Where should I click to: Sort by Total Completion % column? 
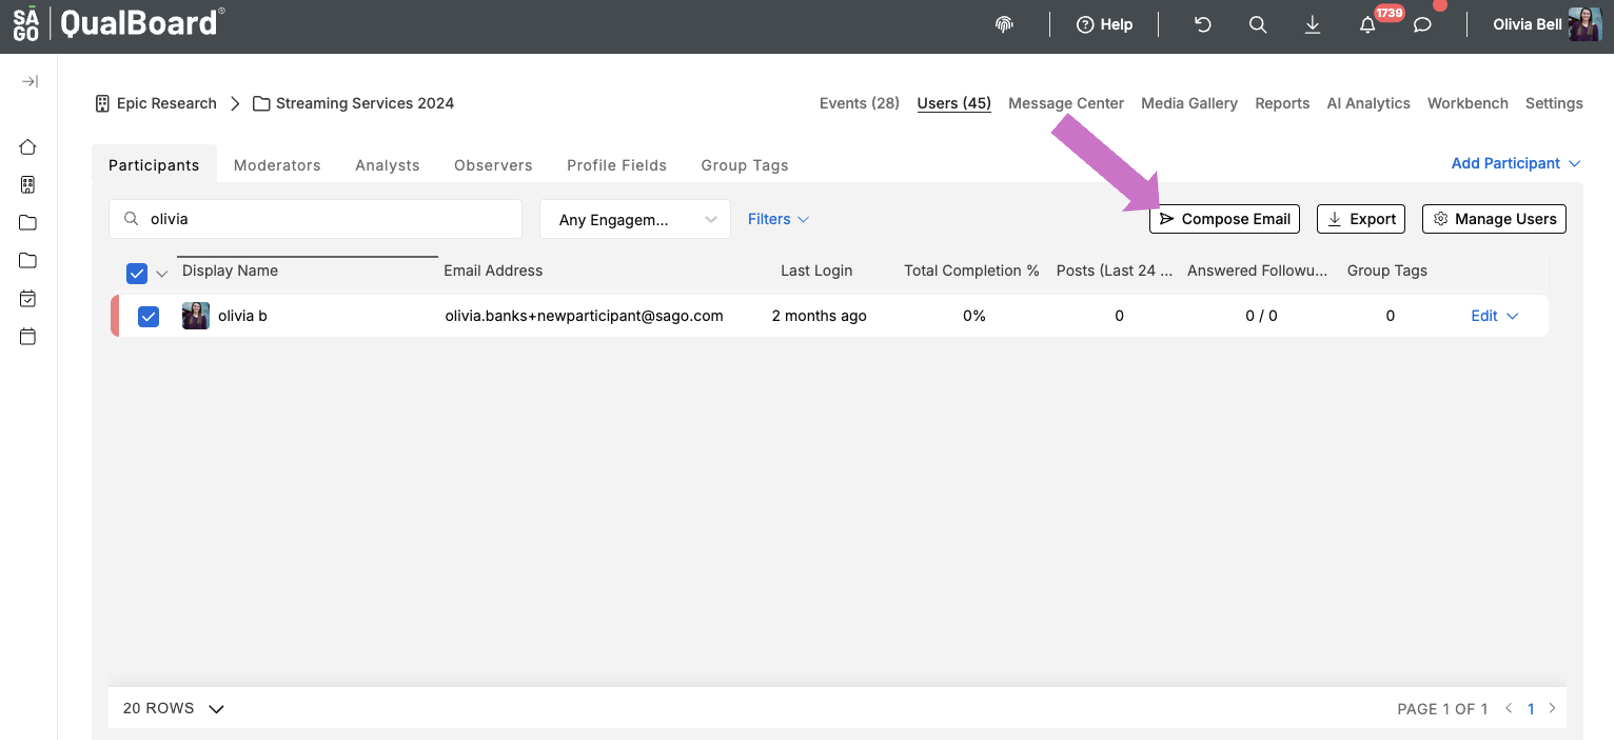coord(971,271)
